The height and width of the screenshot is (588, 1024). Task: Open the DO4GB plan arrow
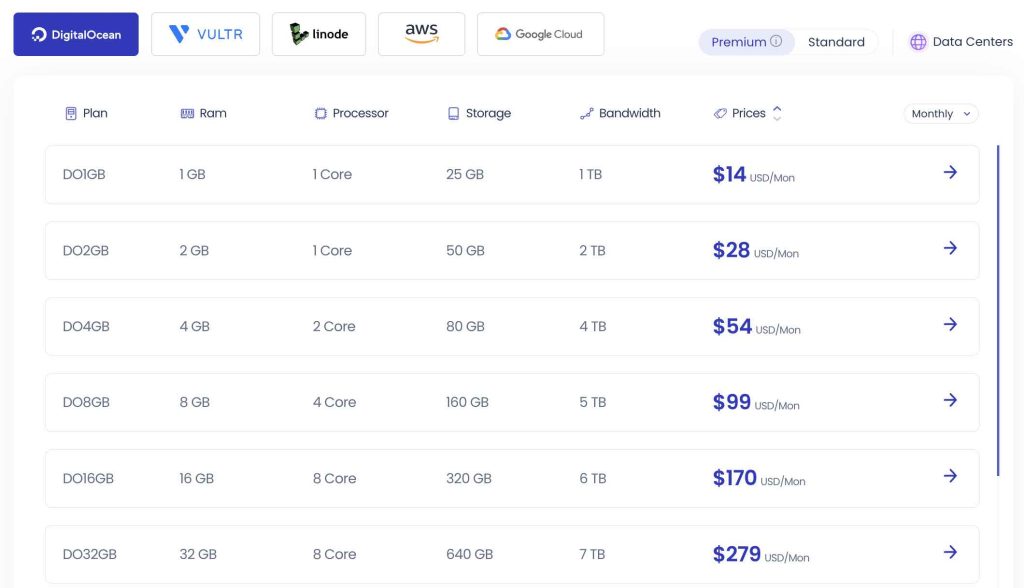[x=950, y=324]
